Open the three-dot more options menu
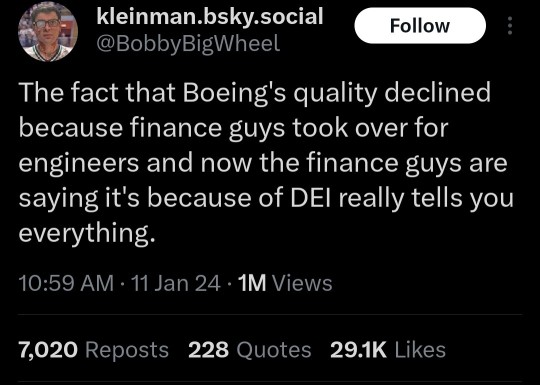 [510, 25]
